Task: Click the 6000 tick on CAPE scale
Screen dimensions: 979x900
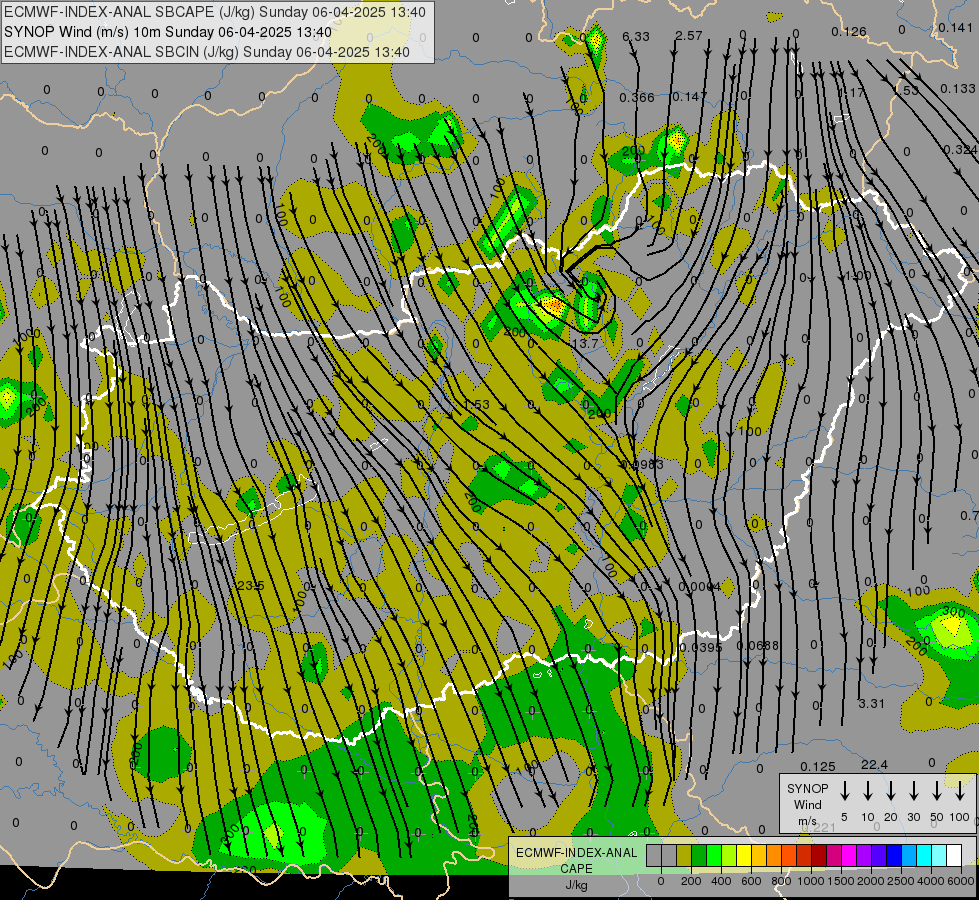Action: 961,881
